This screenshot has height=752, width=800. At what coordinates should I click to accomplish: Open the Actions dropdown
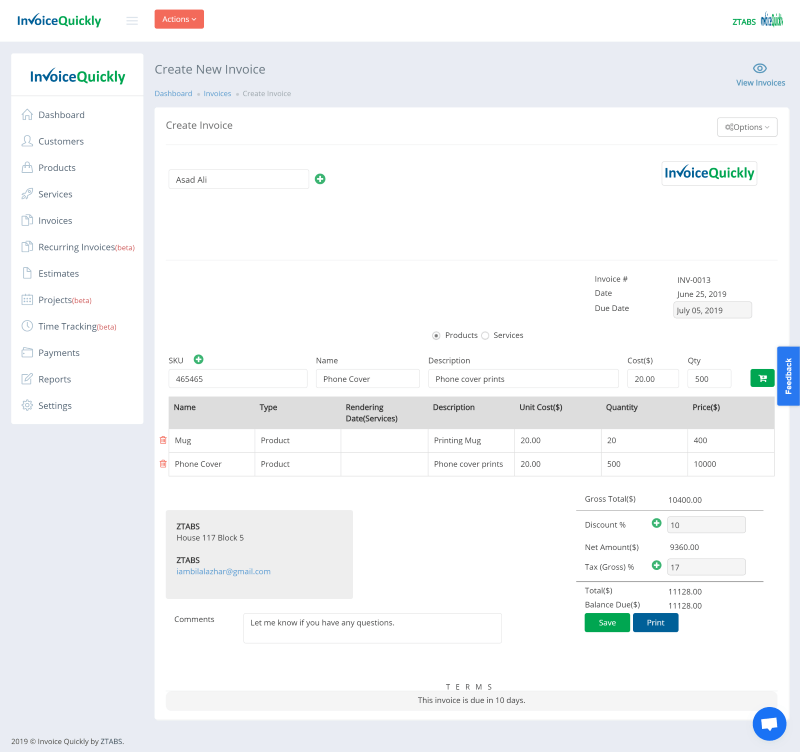[179, 19]
